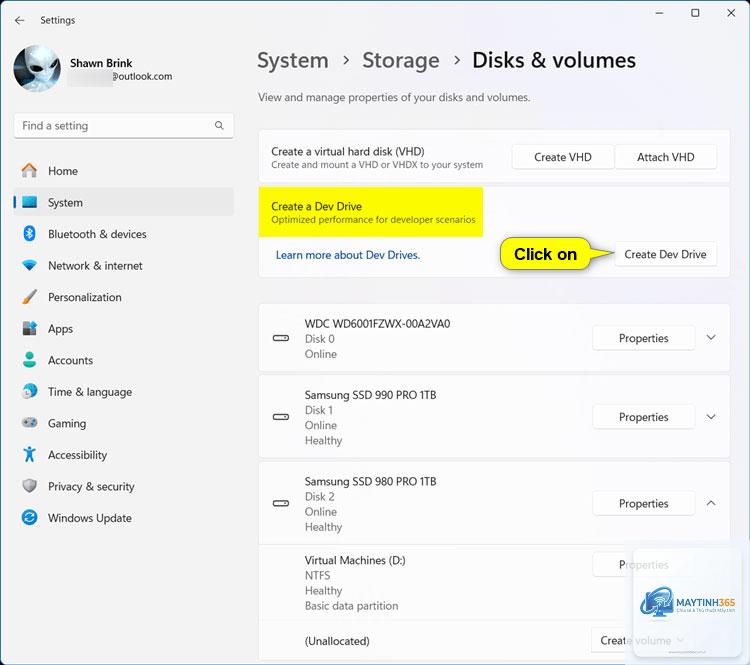Open Home in the sidebar

coord(123,171)
